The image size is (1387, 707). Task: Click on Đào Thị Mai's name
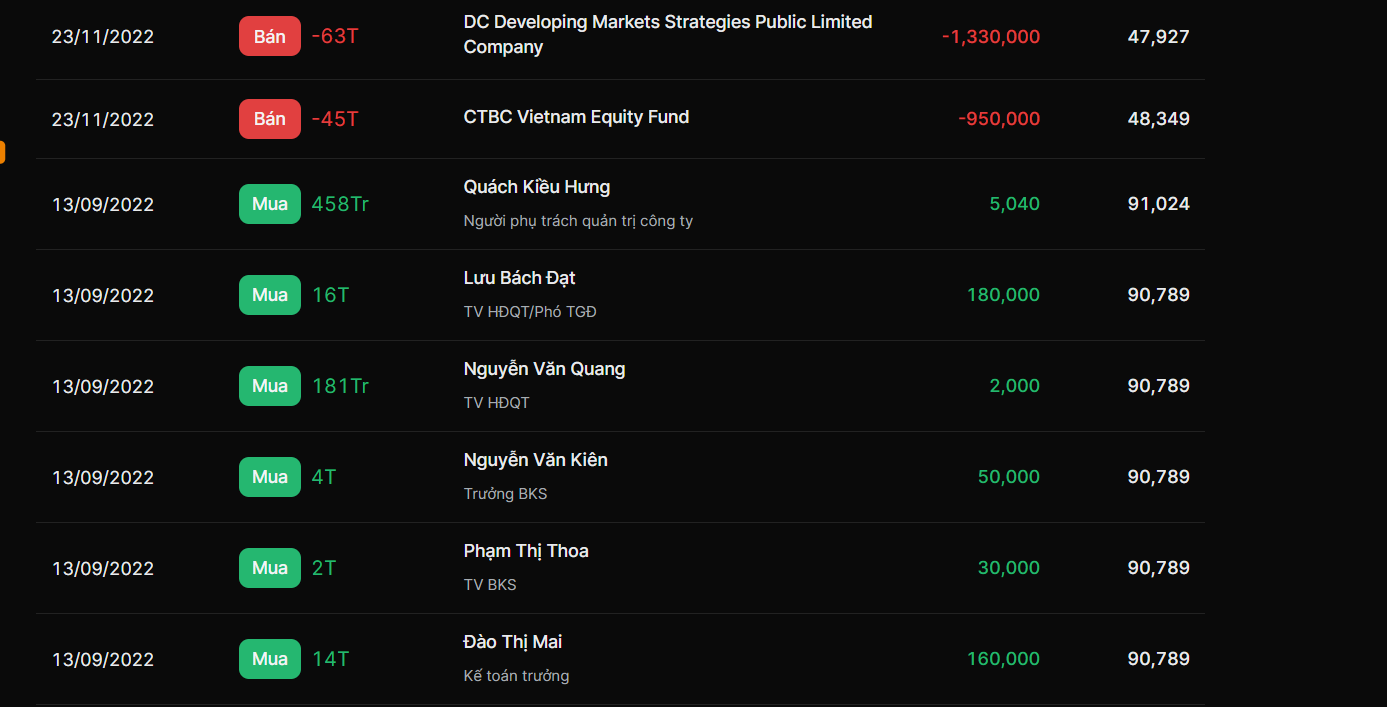pos(512,642)
